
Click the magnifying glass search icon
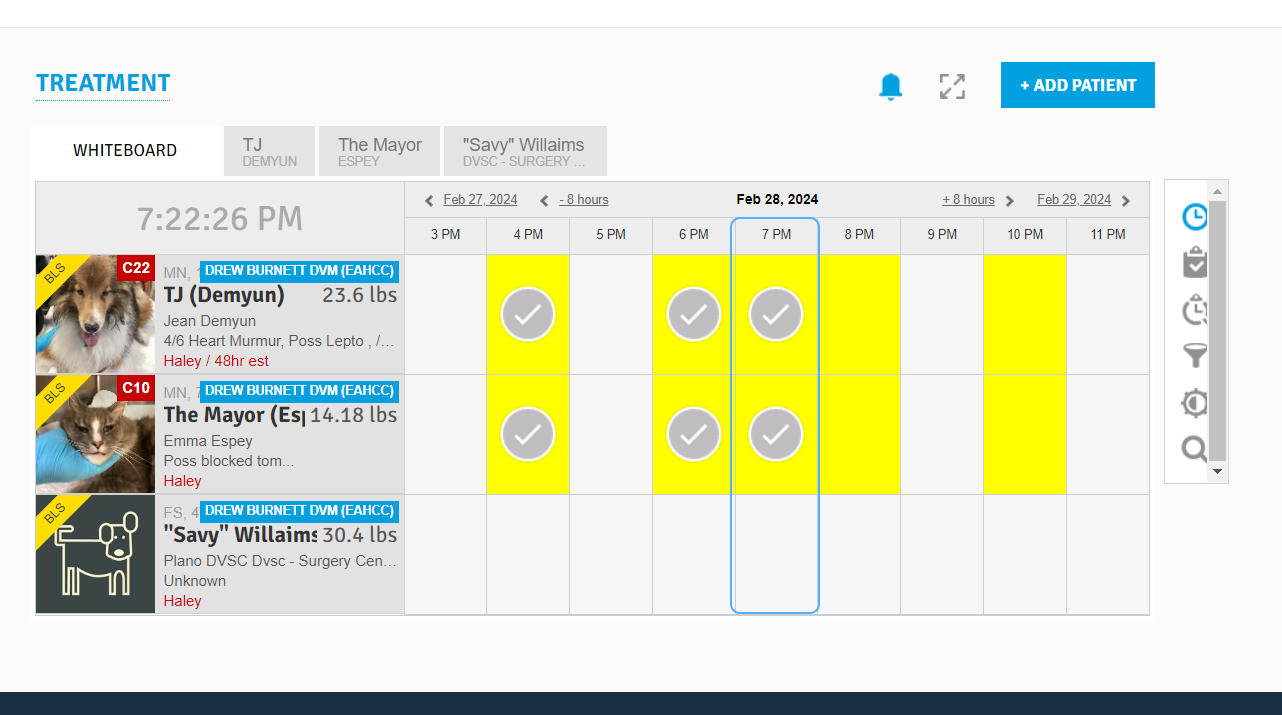(1195, 449)
